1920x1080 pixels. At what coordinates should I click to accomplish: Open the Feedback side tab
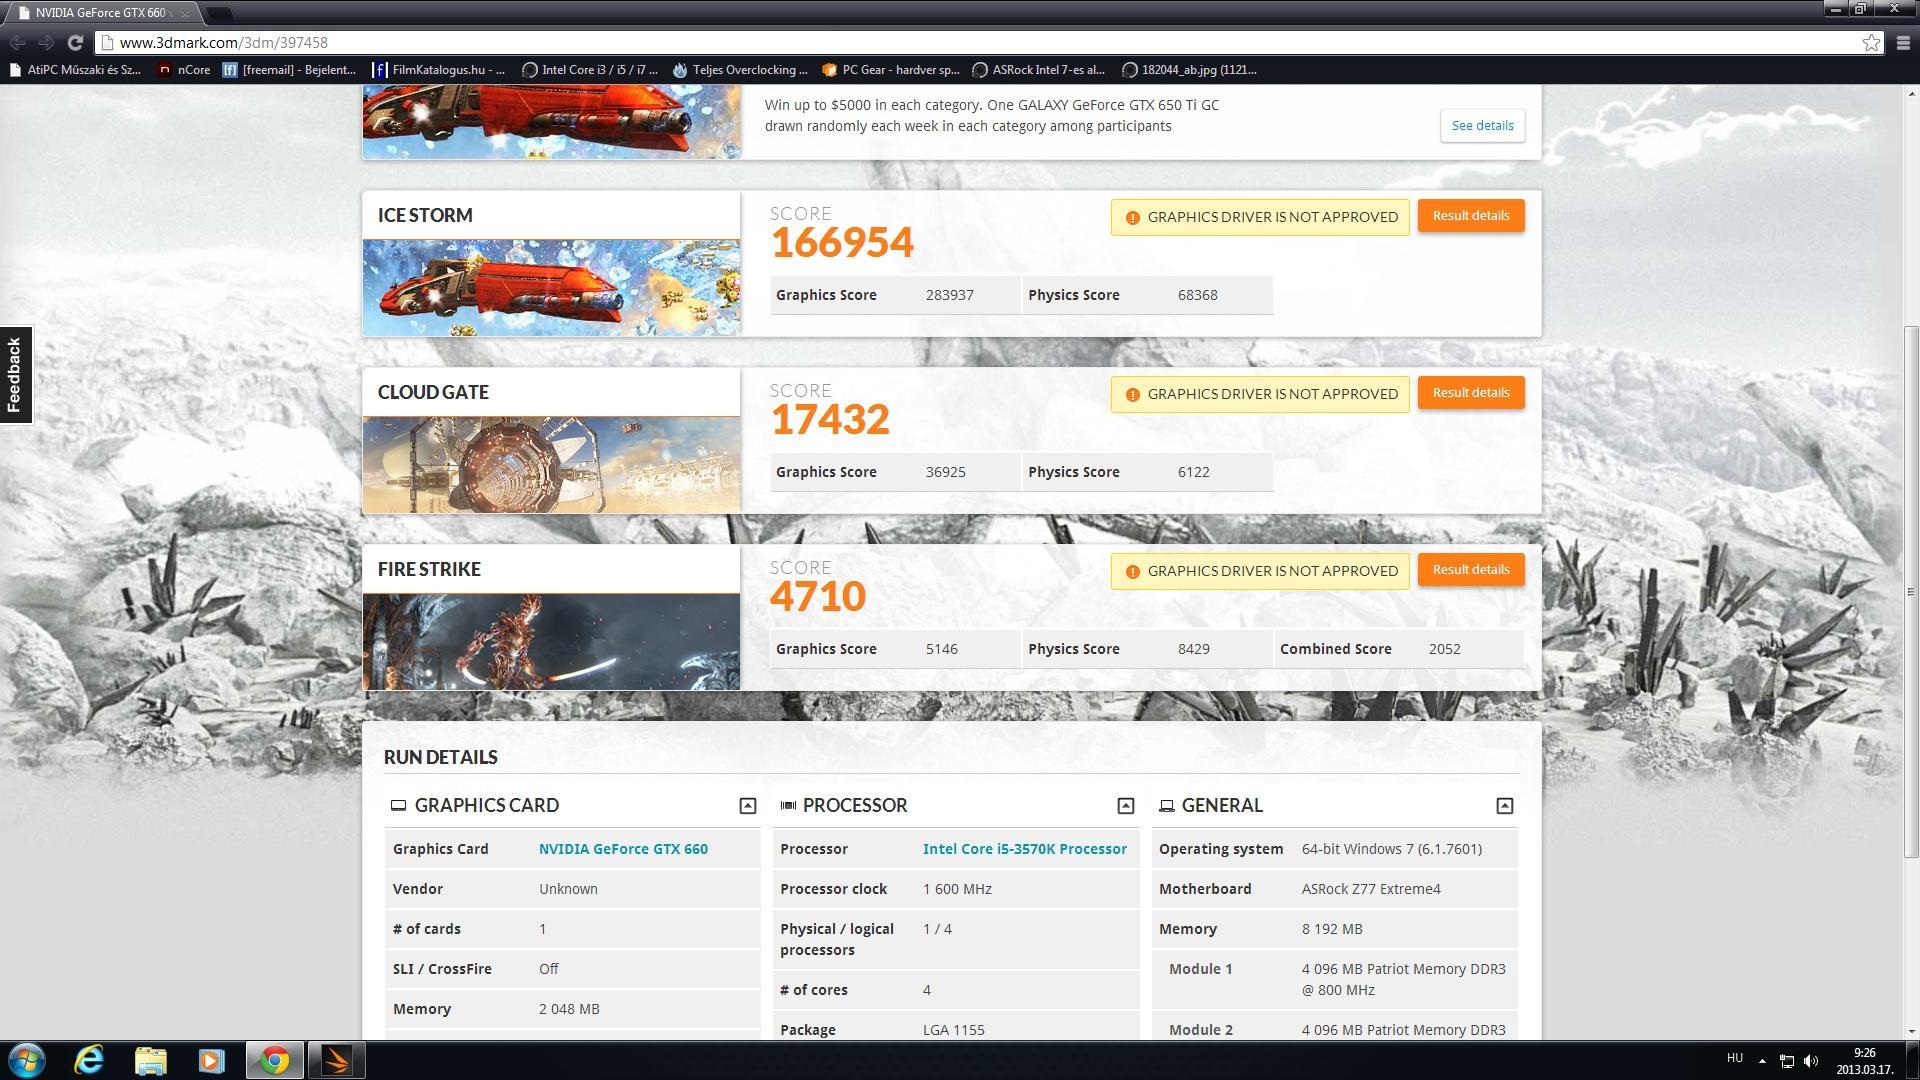(15, 375)
